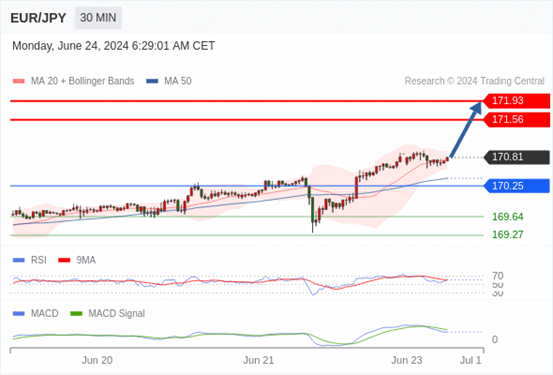Click the blue RSI legend swatch
Image resolution: width=553 pixels, height=375 pixels.
pos(19,260)
